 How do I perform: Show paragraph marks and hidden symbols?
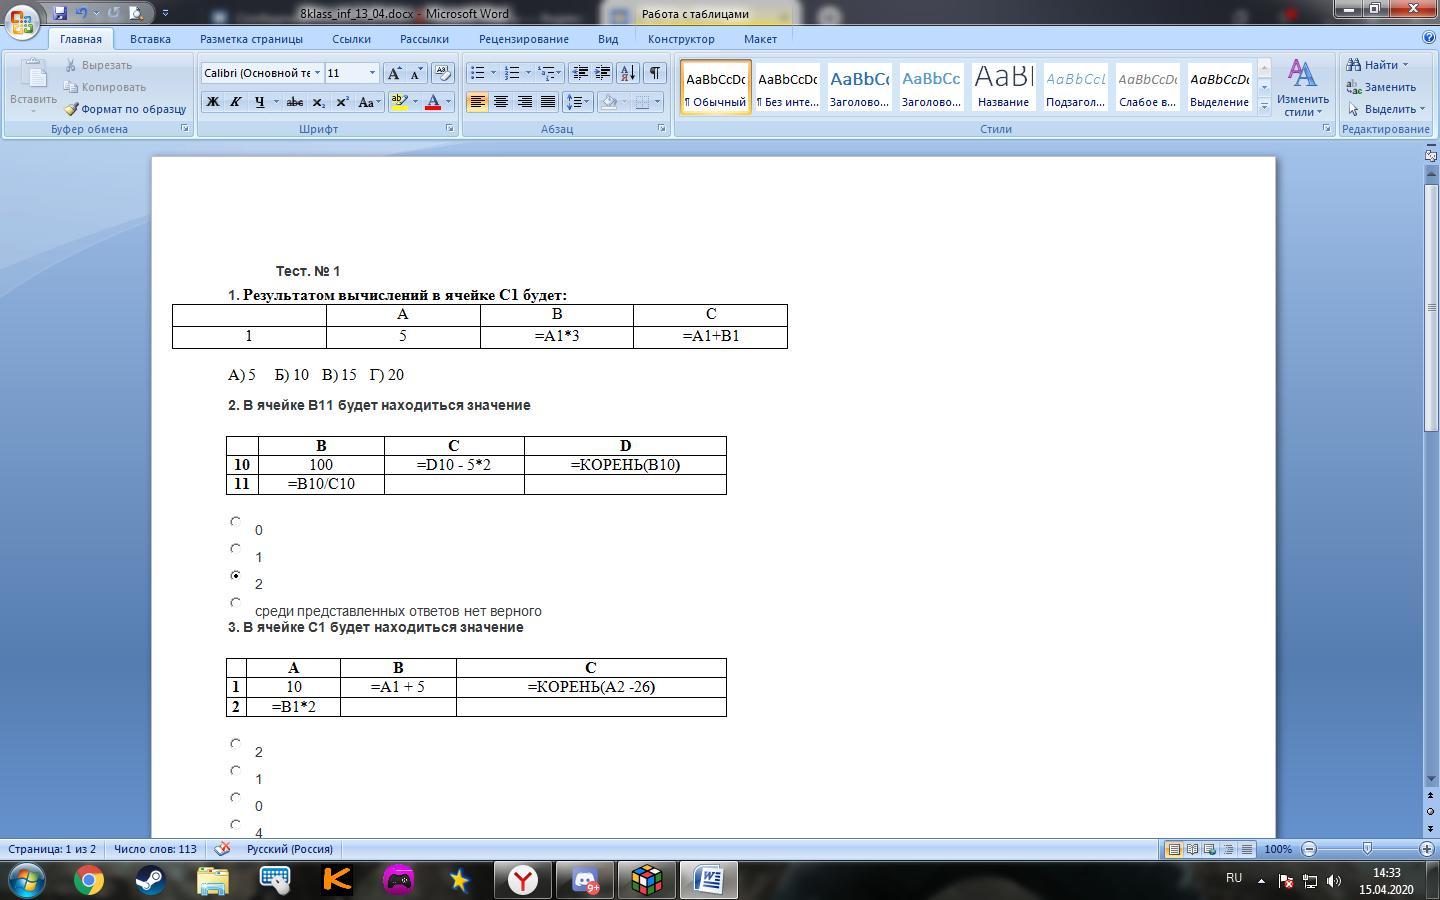pos(655,73)
